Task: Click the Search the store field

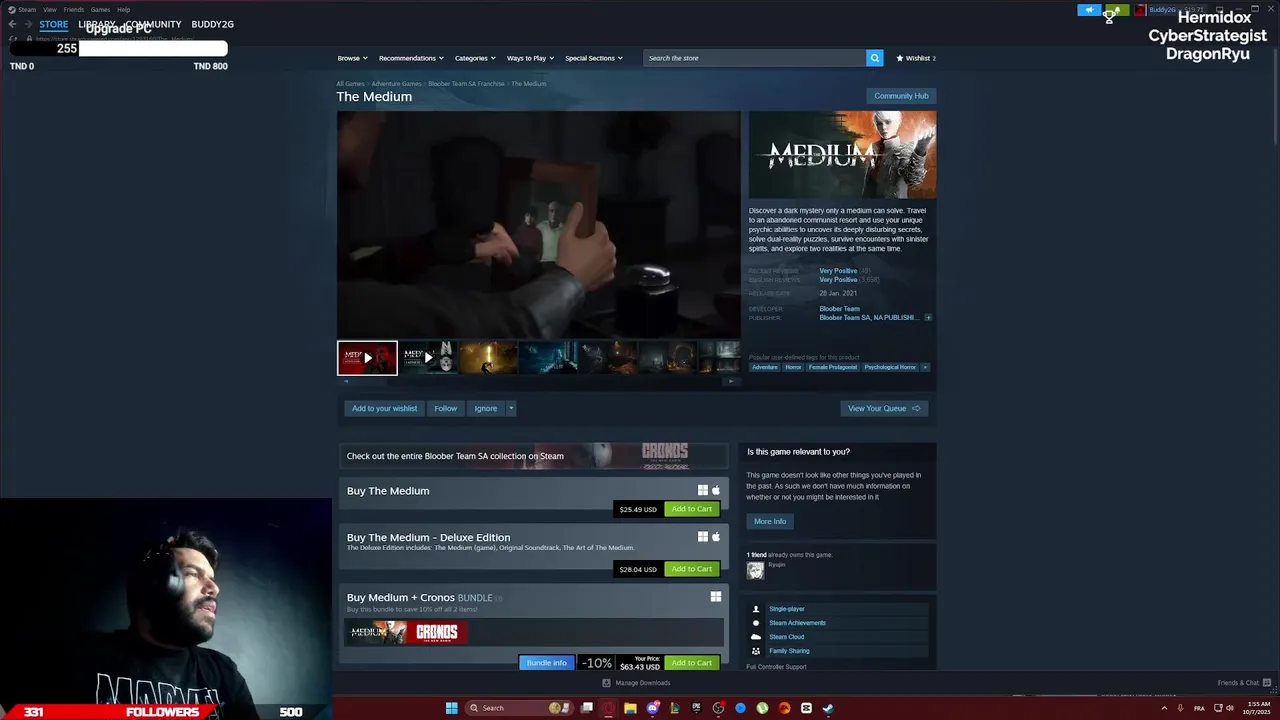Action: pyautogui.click(x=754, y=58)
